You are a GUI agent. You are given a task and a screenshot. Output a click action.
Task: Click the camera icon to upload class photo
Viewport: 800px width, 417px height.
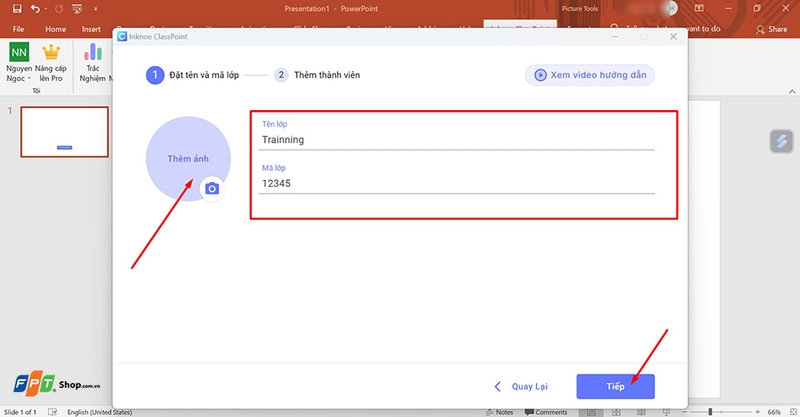[x=212, y=189]
